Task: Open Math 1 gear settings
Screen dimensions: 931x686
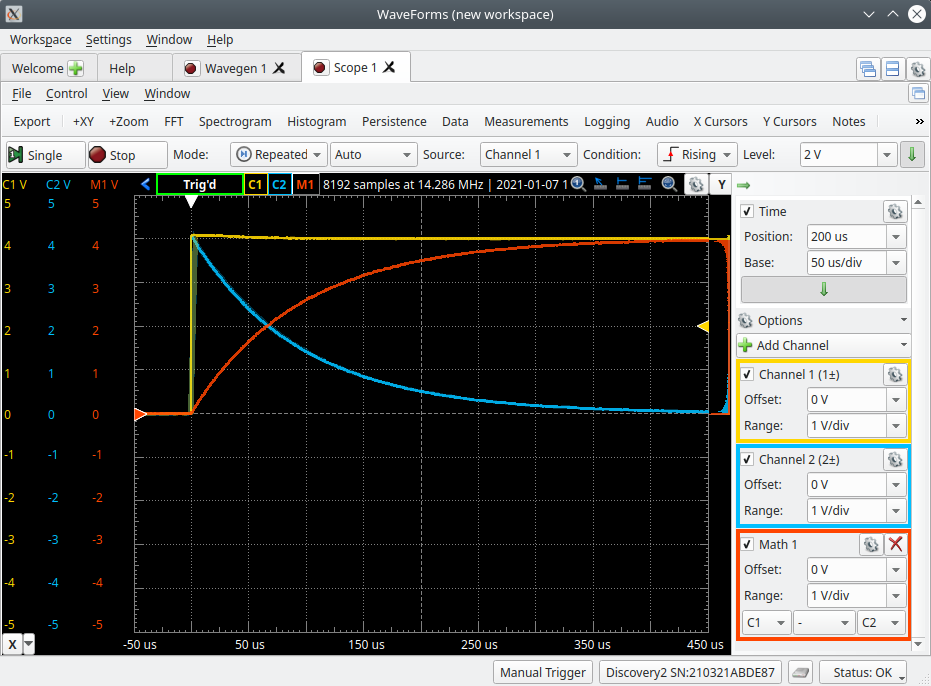Action: pyautogui.click(x=870, y=544)
